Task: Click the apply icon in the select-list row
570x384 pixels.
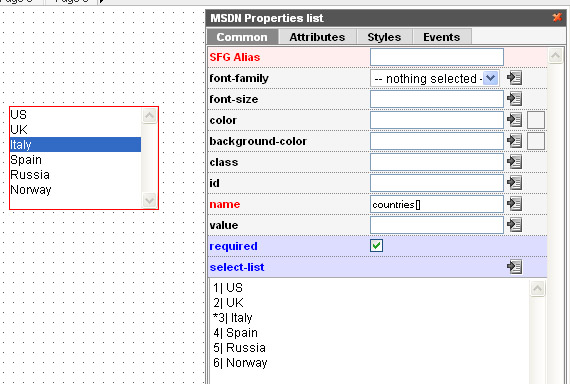Action: 515,267
